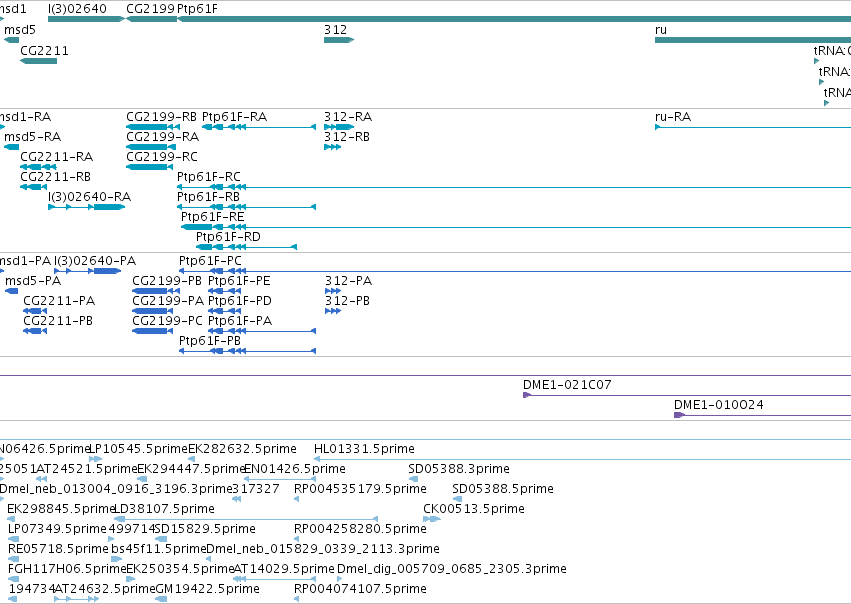Click protein label msd5-PA
This screenshot has width=851, height=604.
pos(33,281)
